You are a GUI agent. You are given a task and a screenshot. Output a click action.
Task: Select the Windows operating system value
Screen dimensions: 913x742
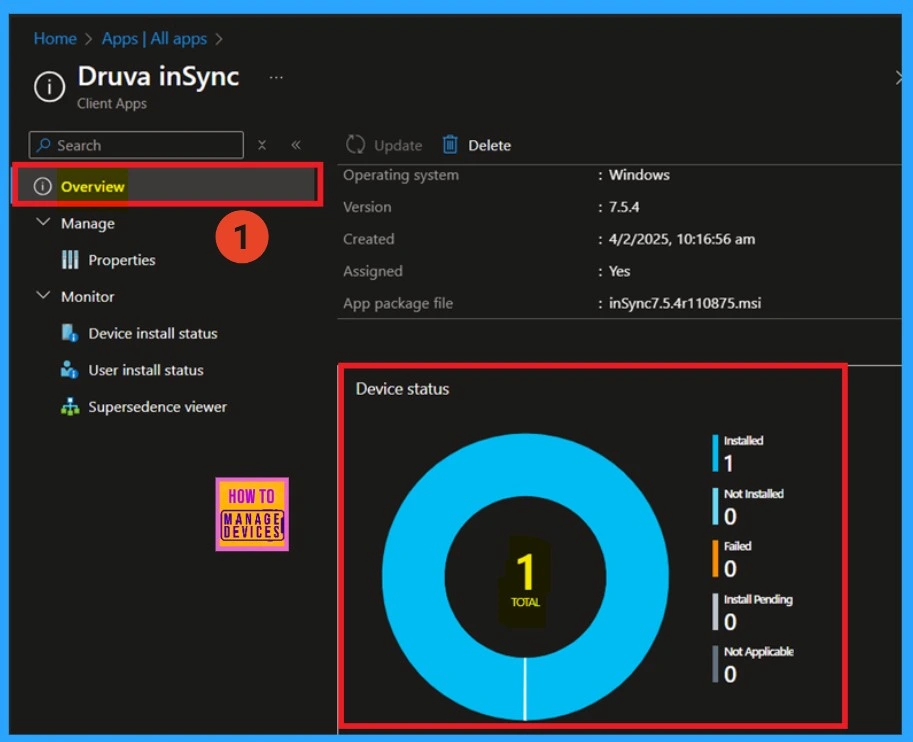(639, 175)
